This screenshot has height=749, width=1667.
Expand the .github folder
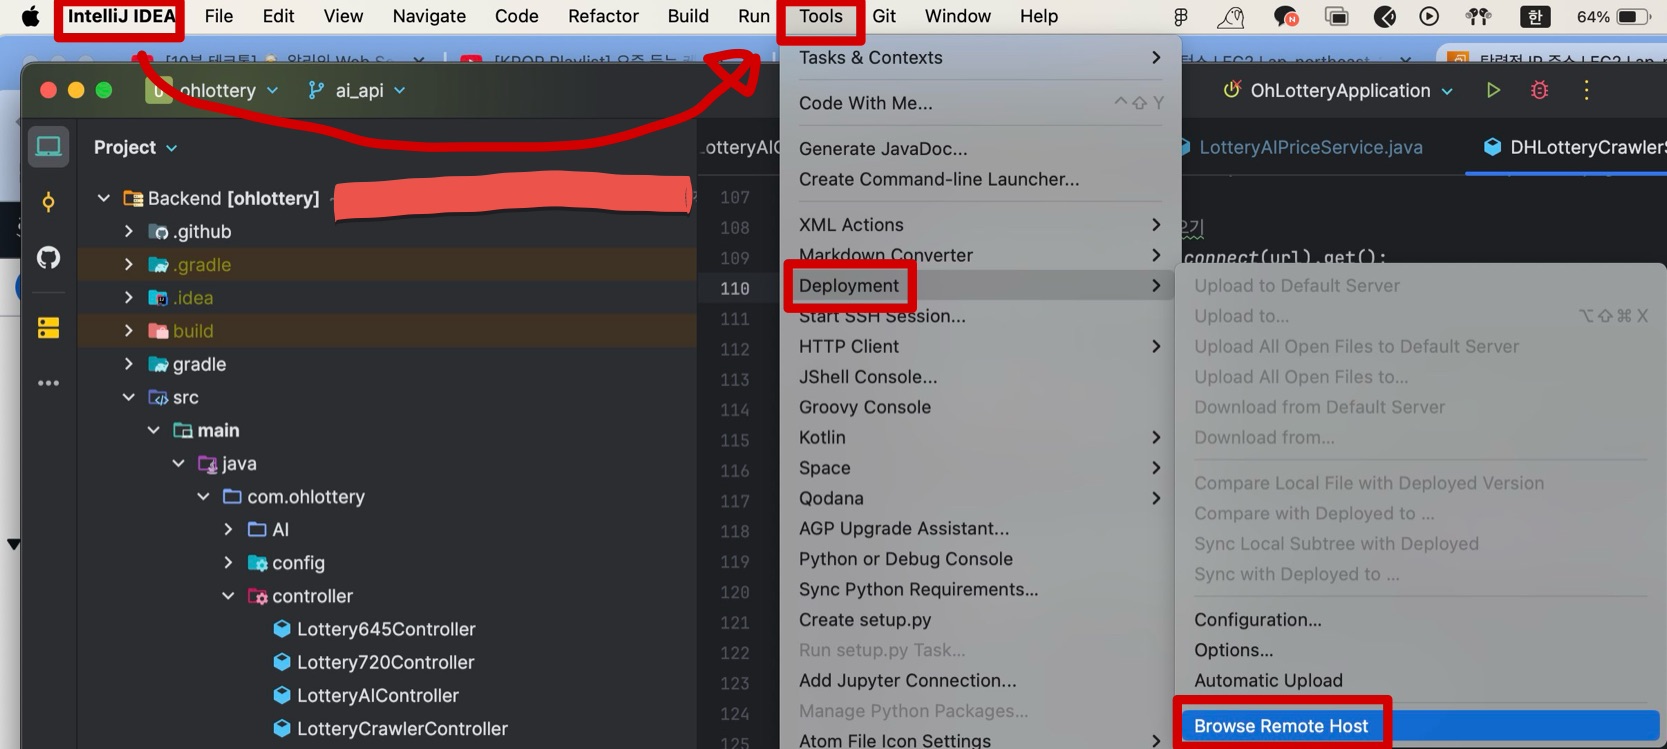click(x=128, y=232)
